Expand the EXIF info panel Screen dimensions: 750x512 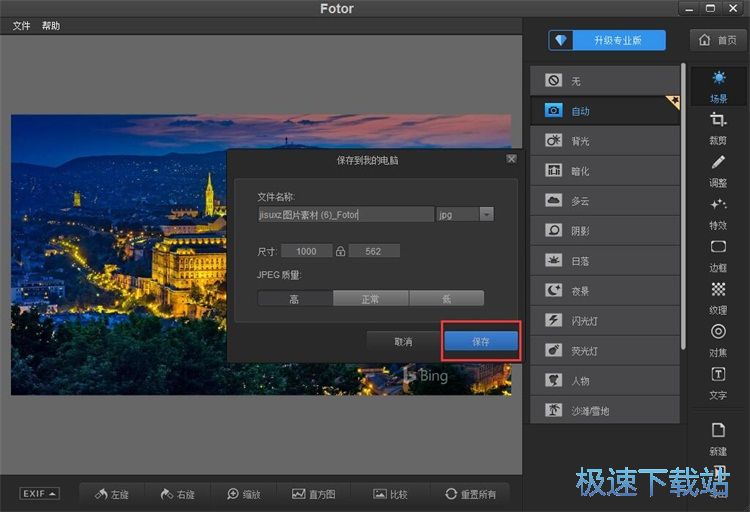39,494
